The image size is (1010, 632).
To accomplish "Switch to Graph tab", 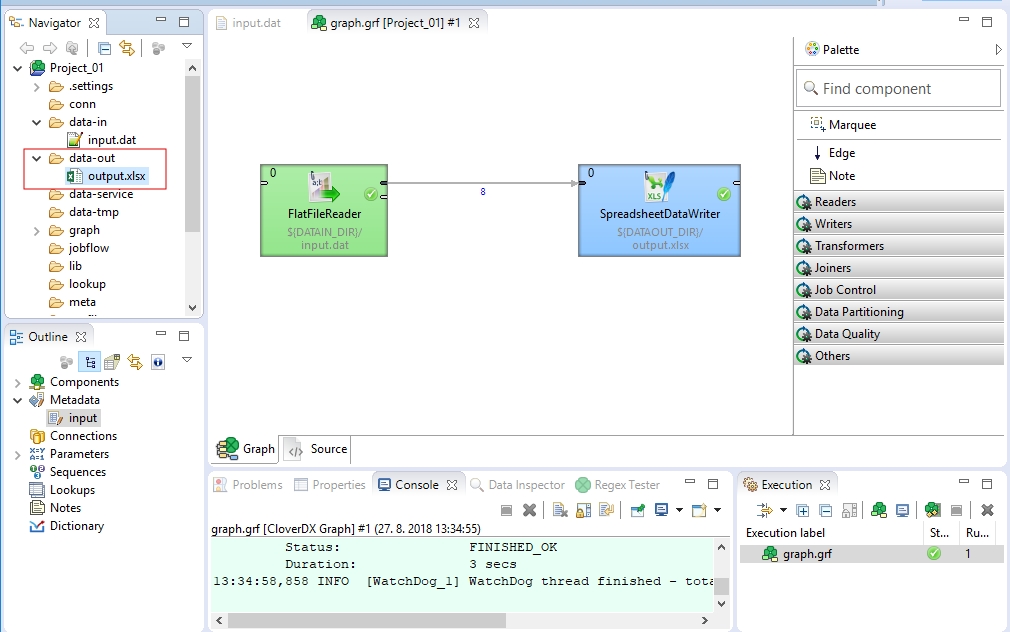I will [x=245, y=450].
